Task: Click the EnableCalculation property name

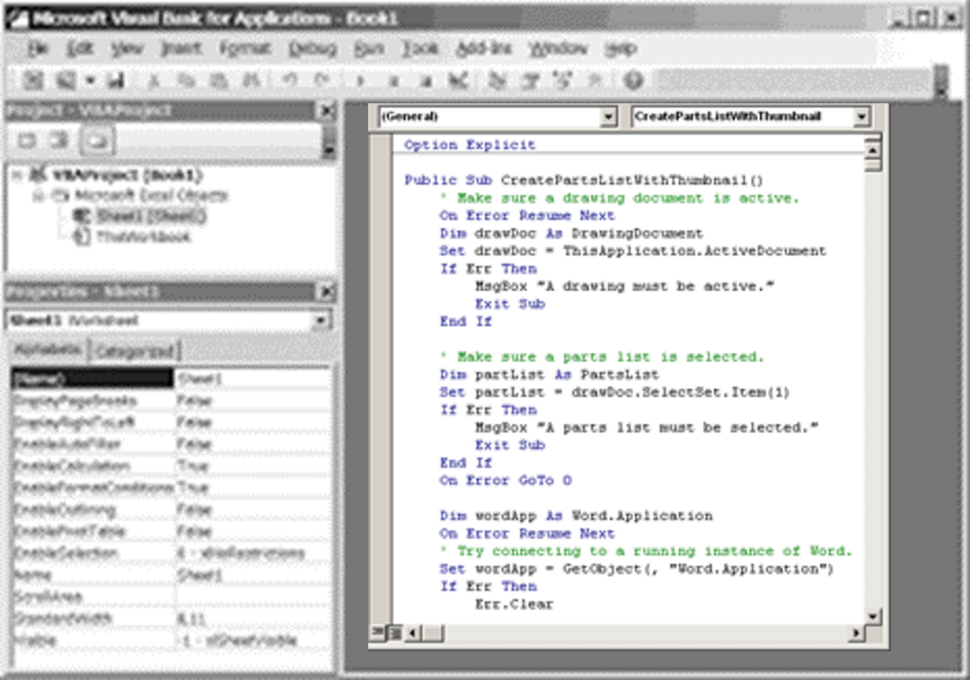Action: pos(71,466)
